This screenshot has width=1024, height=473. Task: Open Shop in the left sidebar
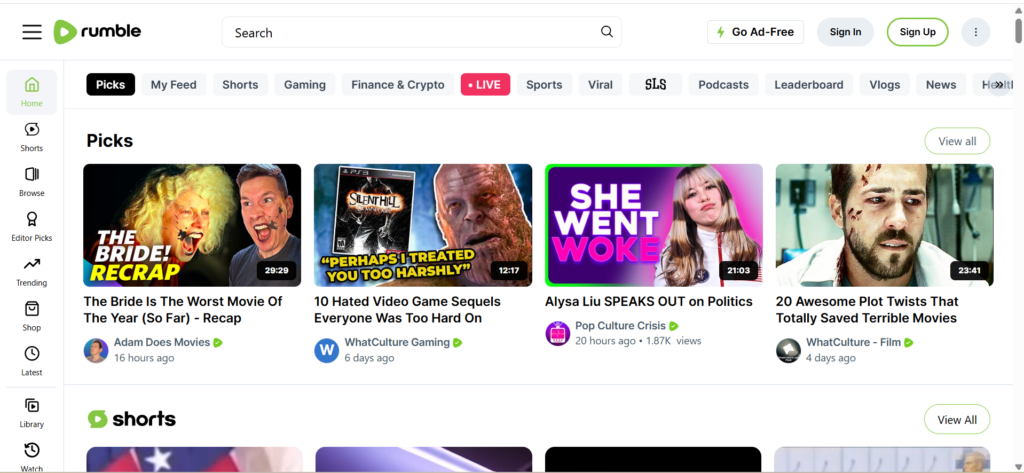pyautogui.click(x=32, y=316)
